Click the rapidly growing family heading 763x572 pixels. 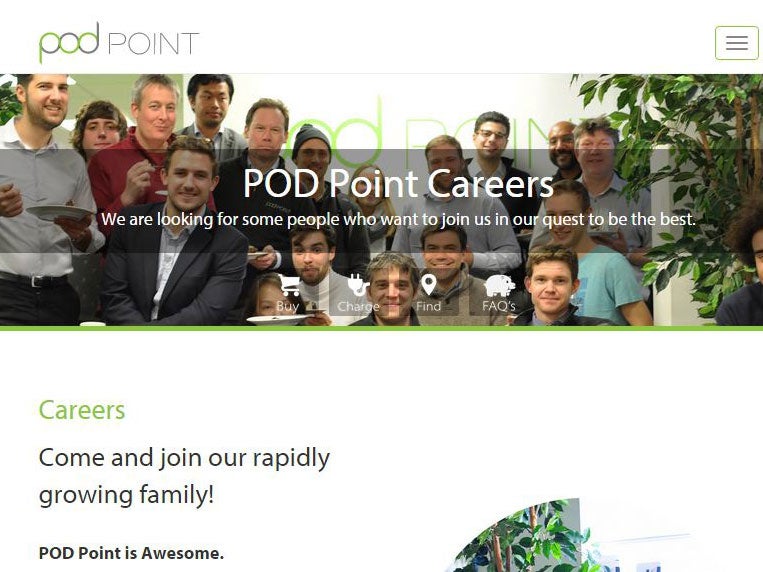point(184,476)
